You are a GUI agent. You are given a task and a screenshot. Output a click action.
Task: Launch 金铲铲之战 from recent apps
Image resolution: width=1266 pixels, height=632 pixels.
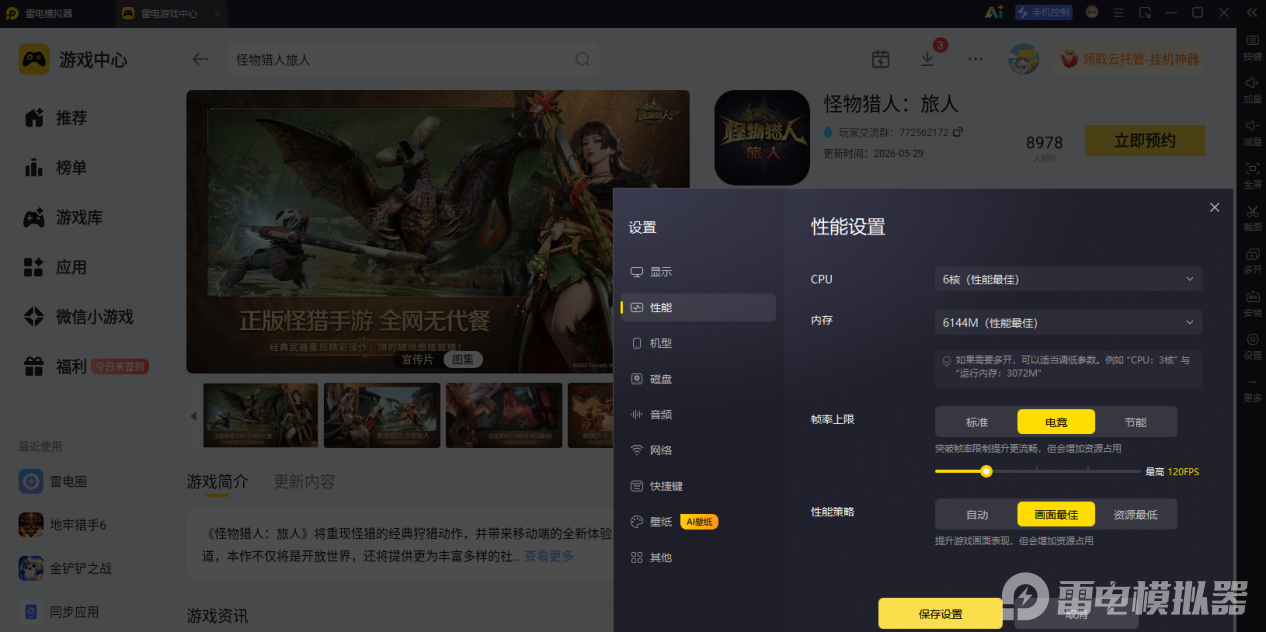point(65,568)
